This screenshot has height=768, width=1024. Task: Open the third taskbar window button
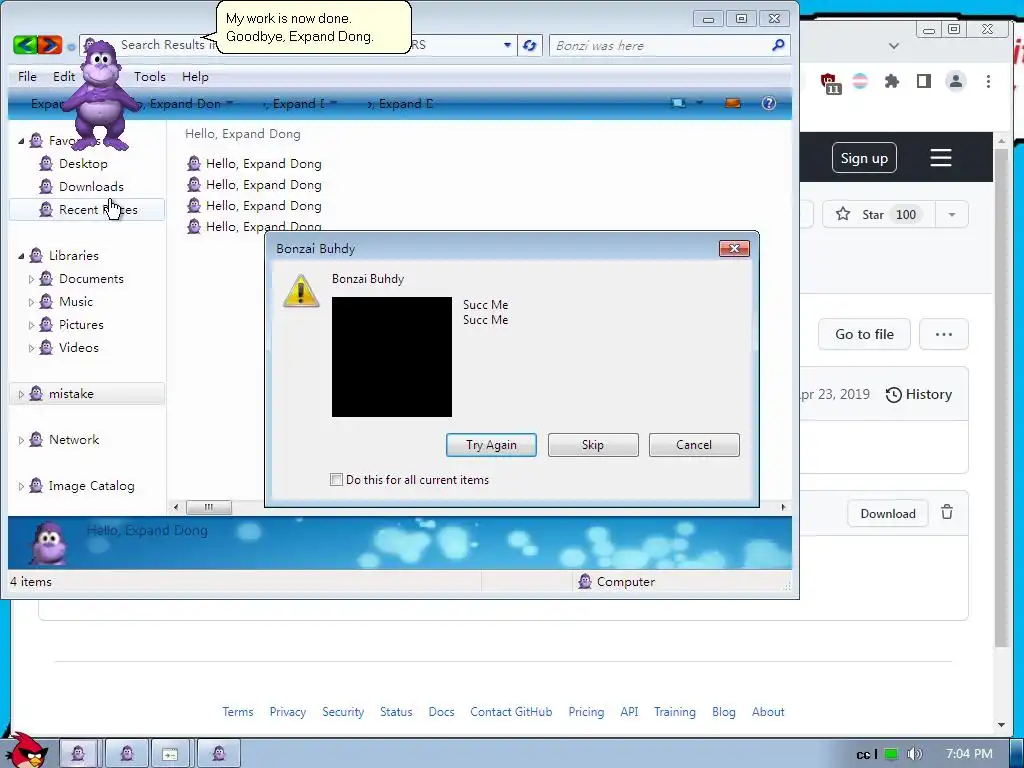click(x=170, y=754)
